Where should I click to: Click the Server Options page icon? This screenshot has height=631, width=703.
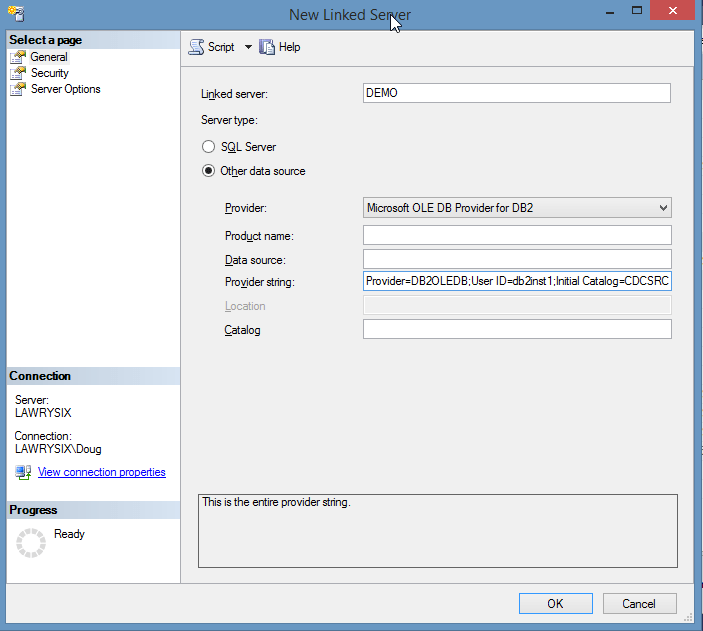click(17, 89)
